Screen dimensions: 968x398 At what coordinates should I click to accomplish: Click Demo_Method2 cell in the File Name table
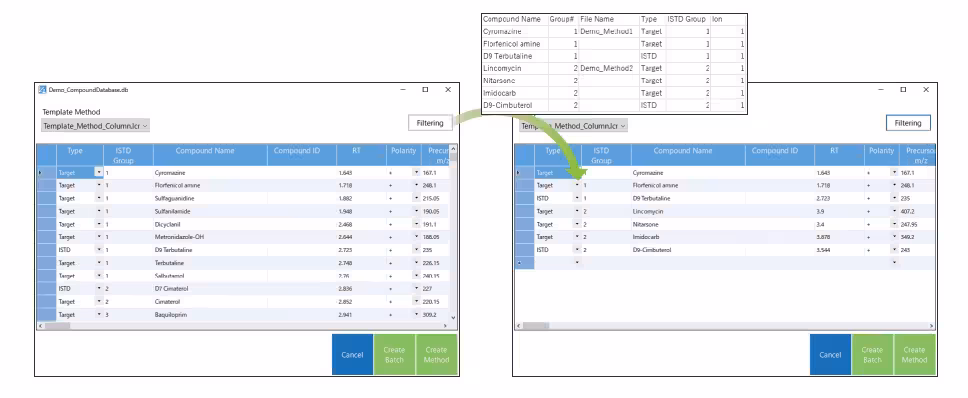[608, 68]
